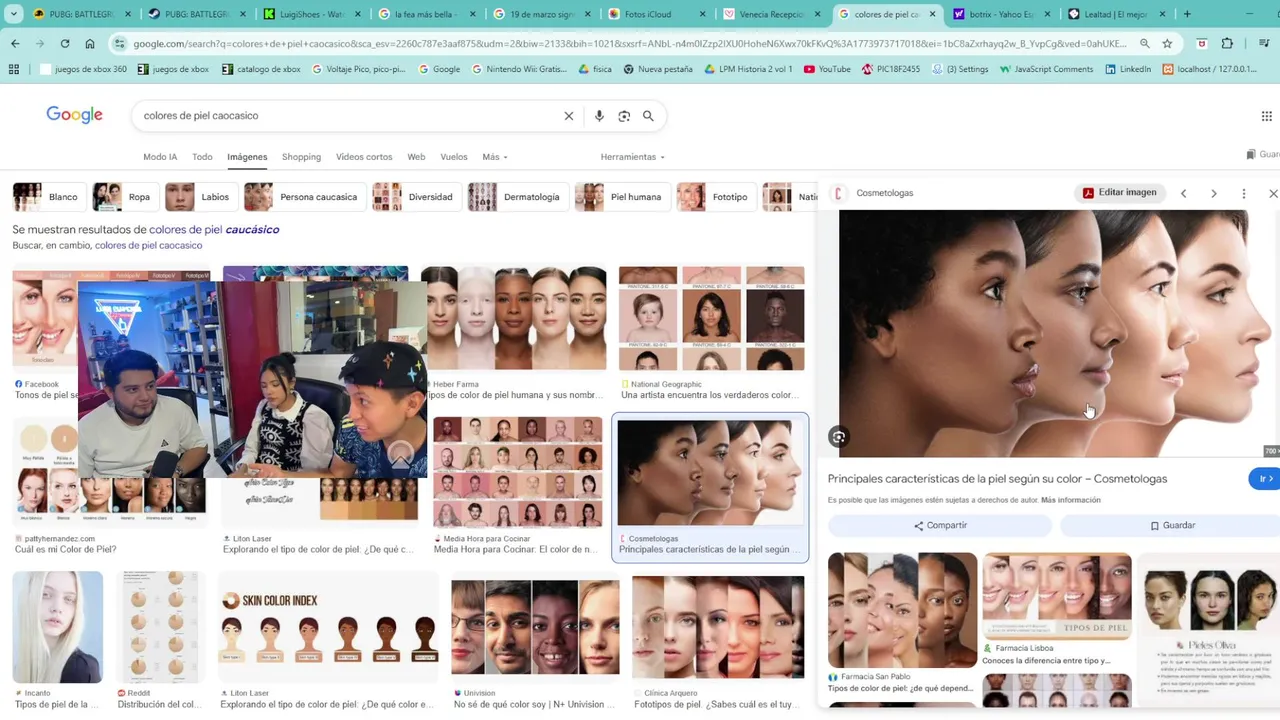
Task: Reload the current page
Action: click(65, 44)
